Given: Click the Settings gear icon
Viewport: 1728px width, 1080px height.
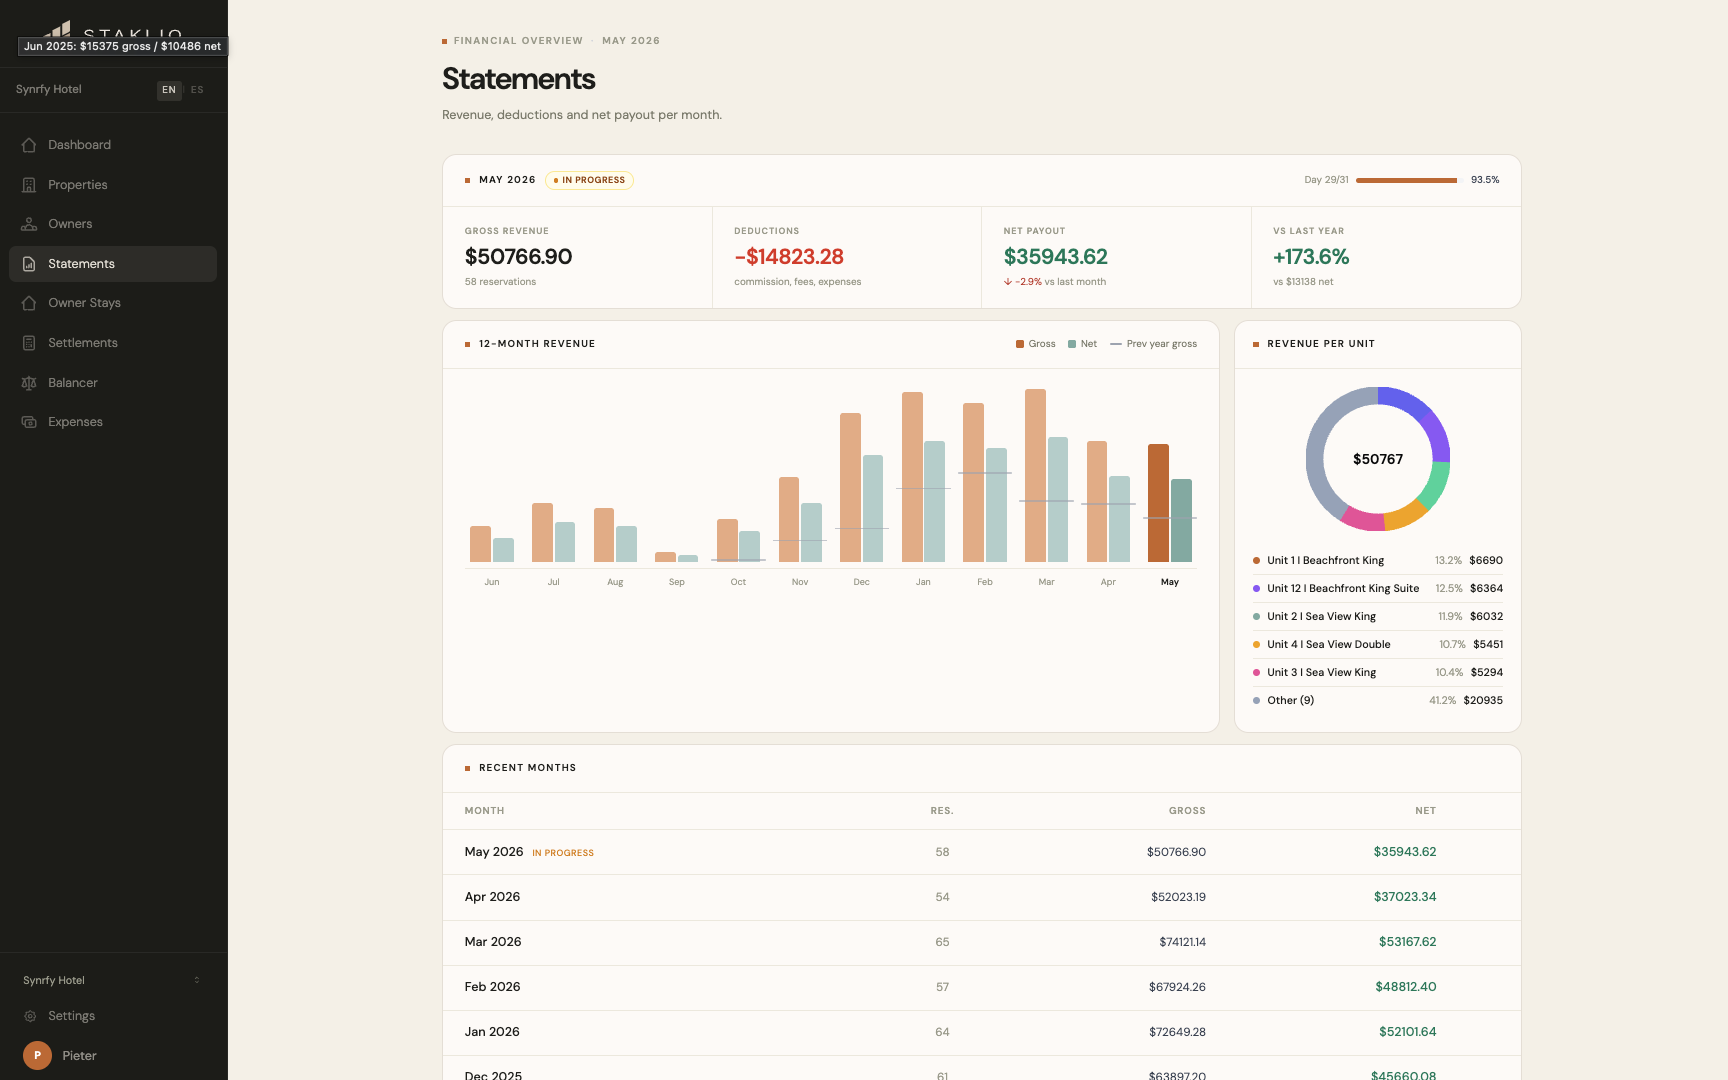Looking at the screenshot, I should pos(30,1016).
